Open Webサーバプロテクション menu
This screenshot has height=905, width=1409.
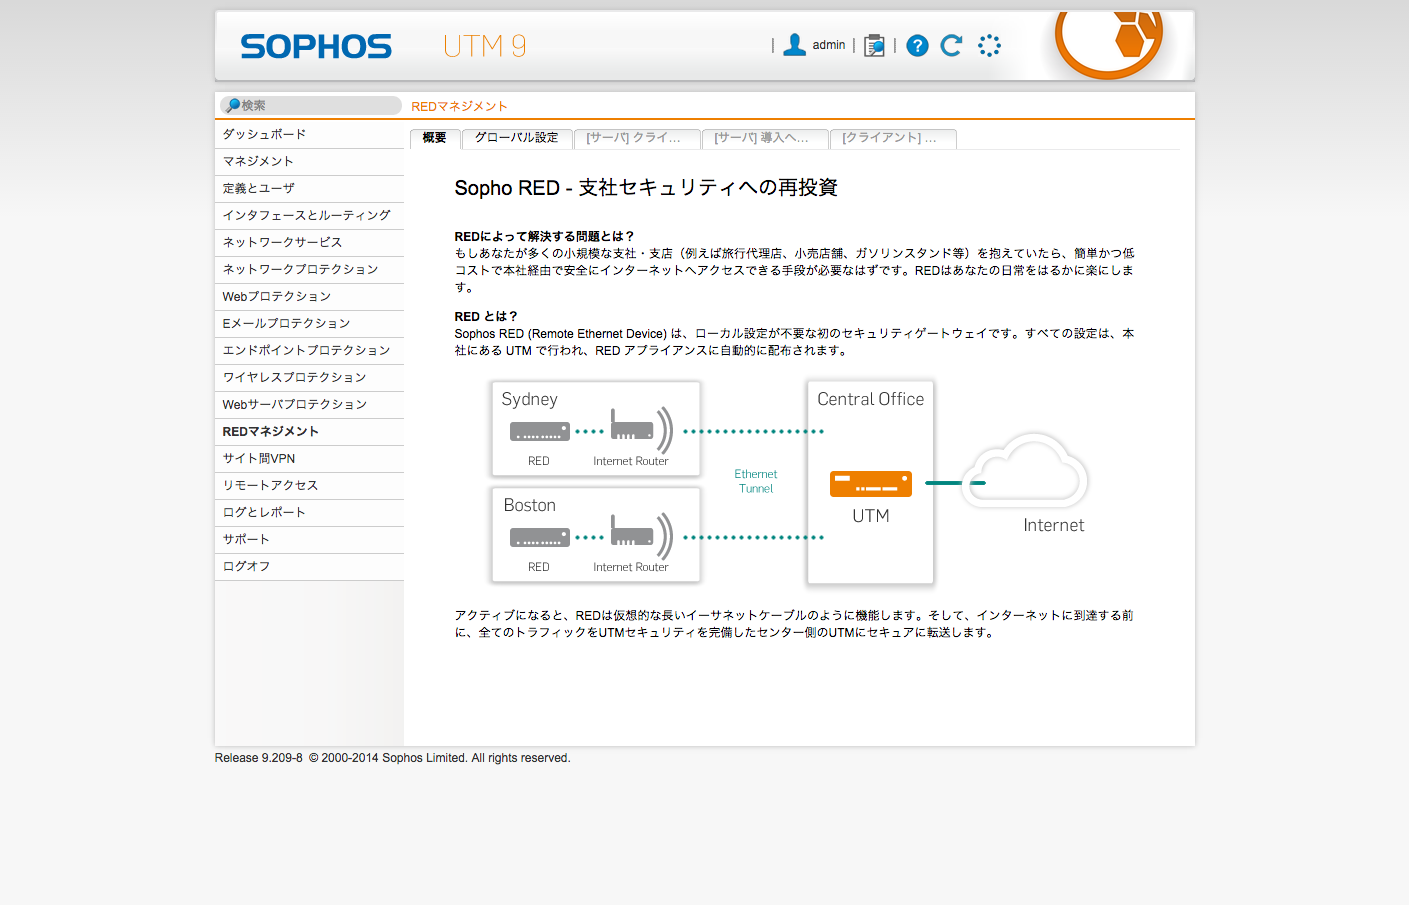coord(309,404)
